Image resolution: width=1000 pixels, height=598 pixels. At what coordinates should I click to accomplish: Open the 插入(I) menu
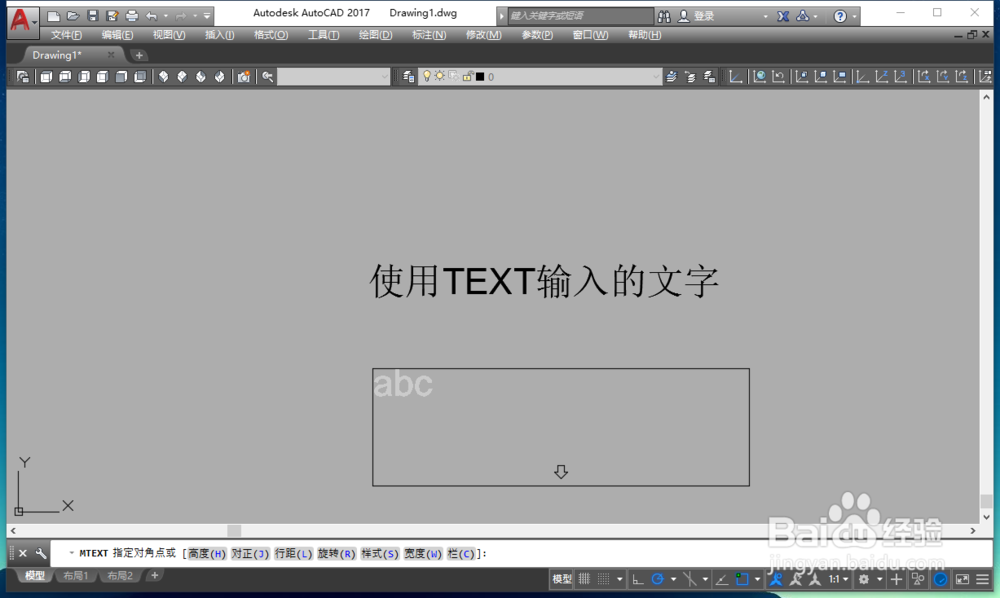(219, 35)
